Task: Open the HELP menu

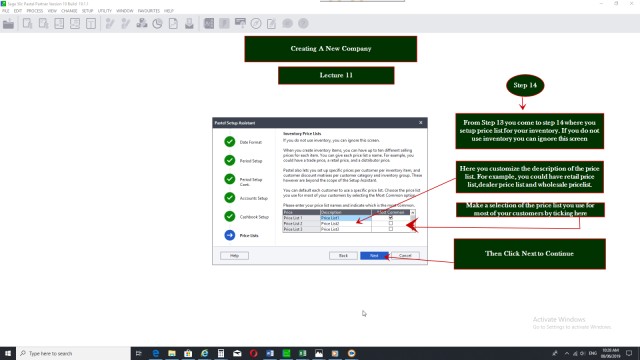Action: click(x=169, y=11)
